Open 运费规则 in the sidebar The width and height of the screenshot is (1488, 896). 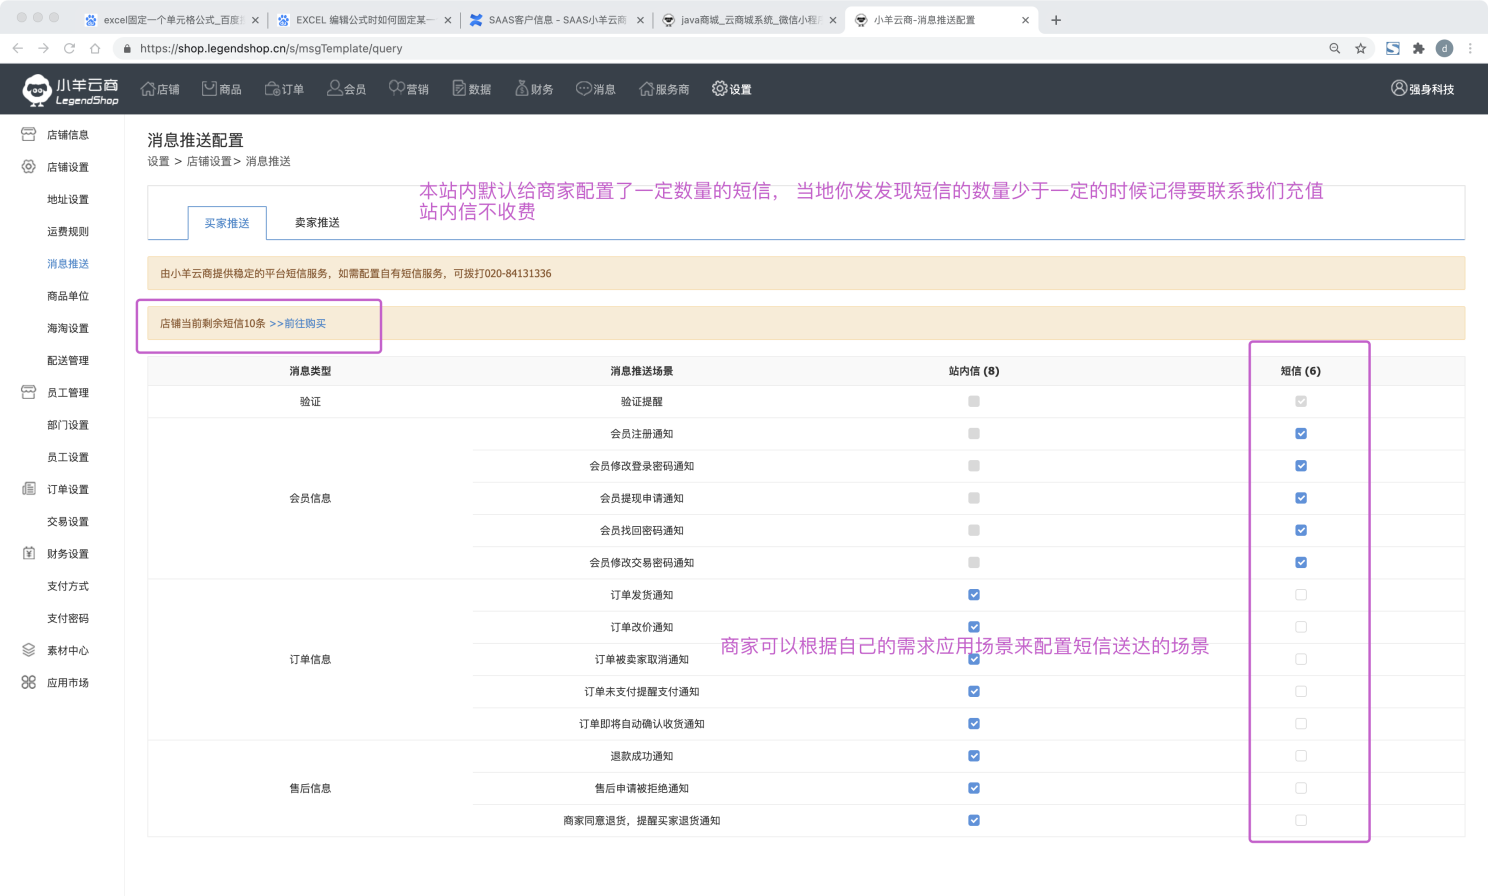pyautogui.click(x=68, y=232)
